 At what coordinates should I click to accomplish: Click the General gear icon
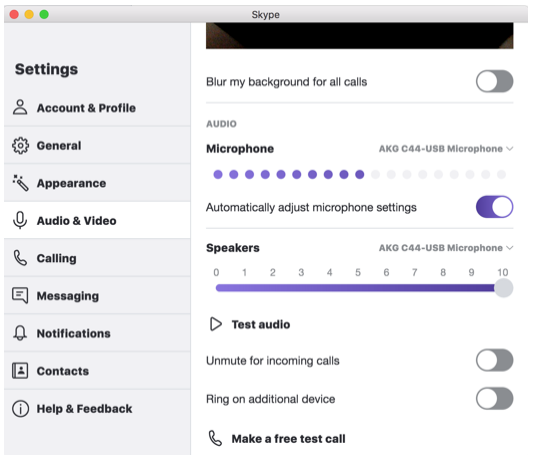21,146
